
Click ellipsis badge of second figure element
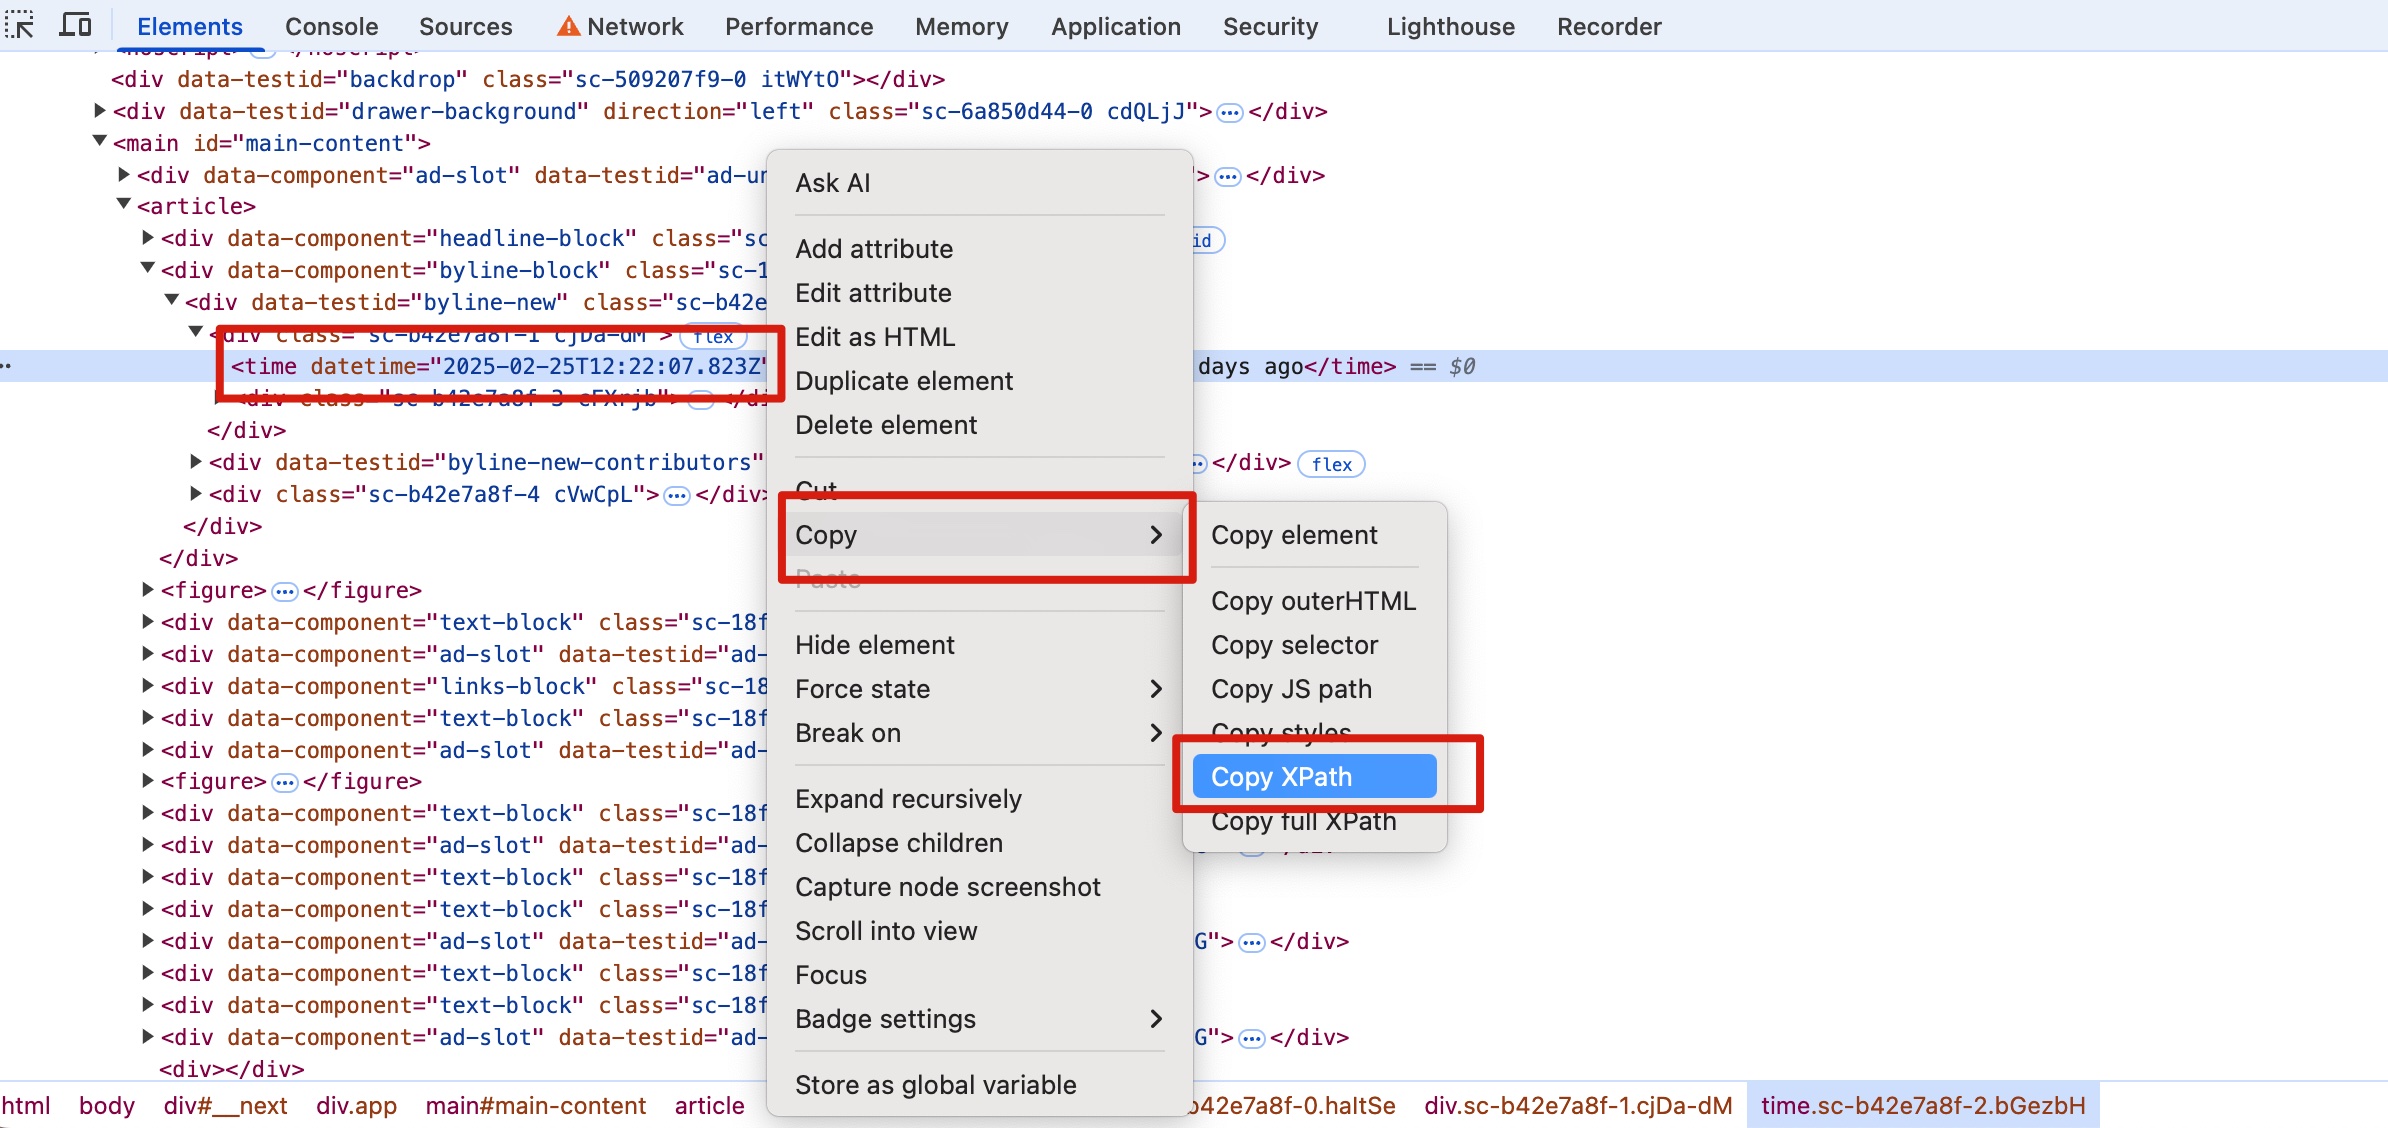coord(285,782)
